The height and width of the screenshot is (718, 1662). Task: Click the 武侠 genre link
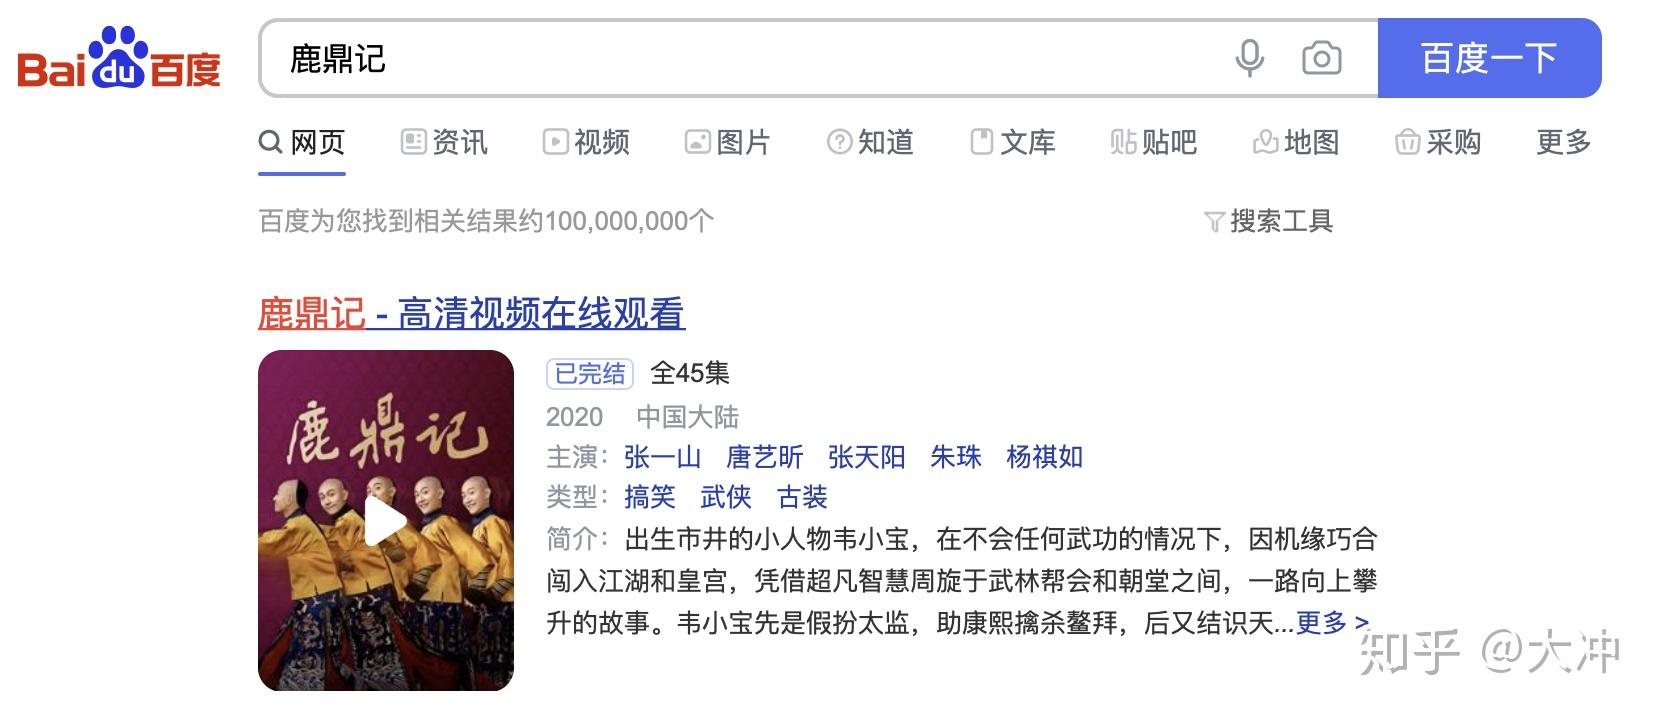726,497
